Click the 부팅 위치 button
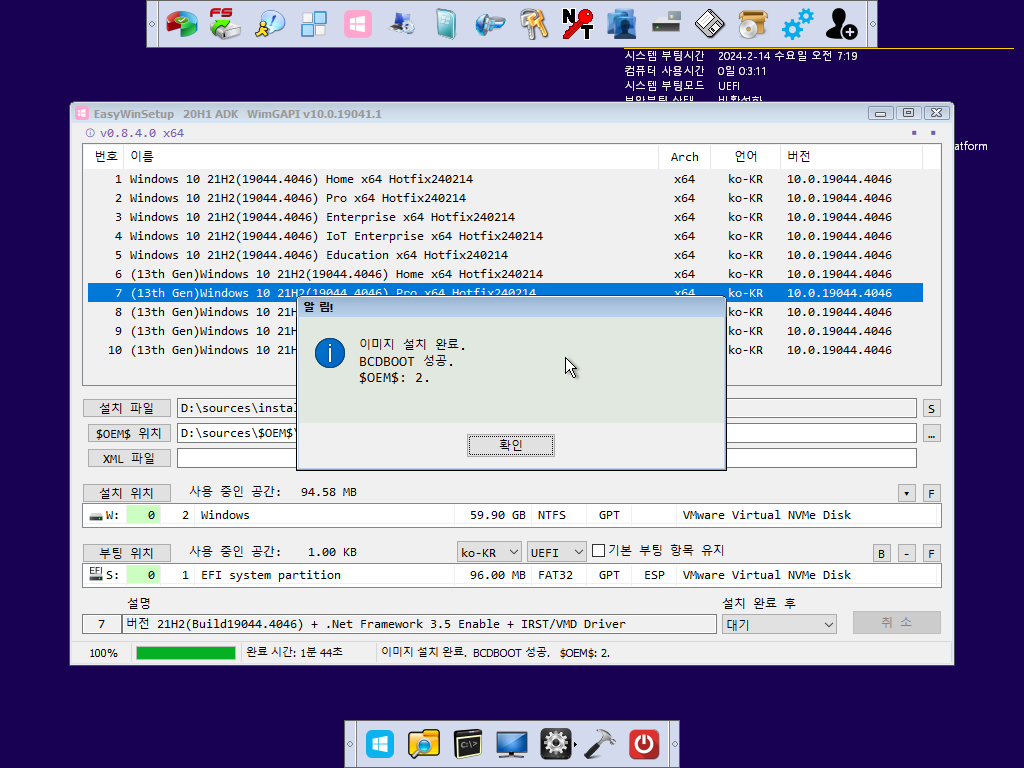The image size is (1024, 768). 127,553
